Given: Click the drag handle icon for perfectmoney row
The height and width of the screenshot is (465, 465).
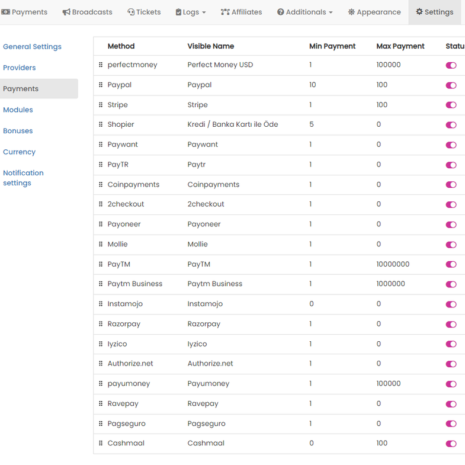Looking at the screenshot, I should (x=100, y=65).
